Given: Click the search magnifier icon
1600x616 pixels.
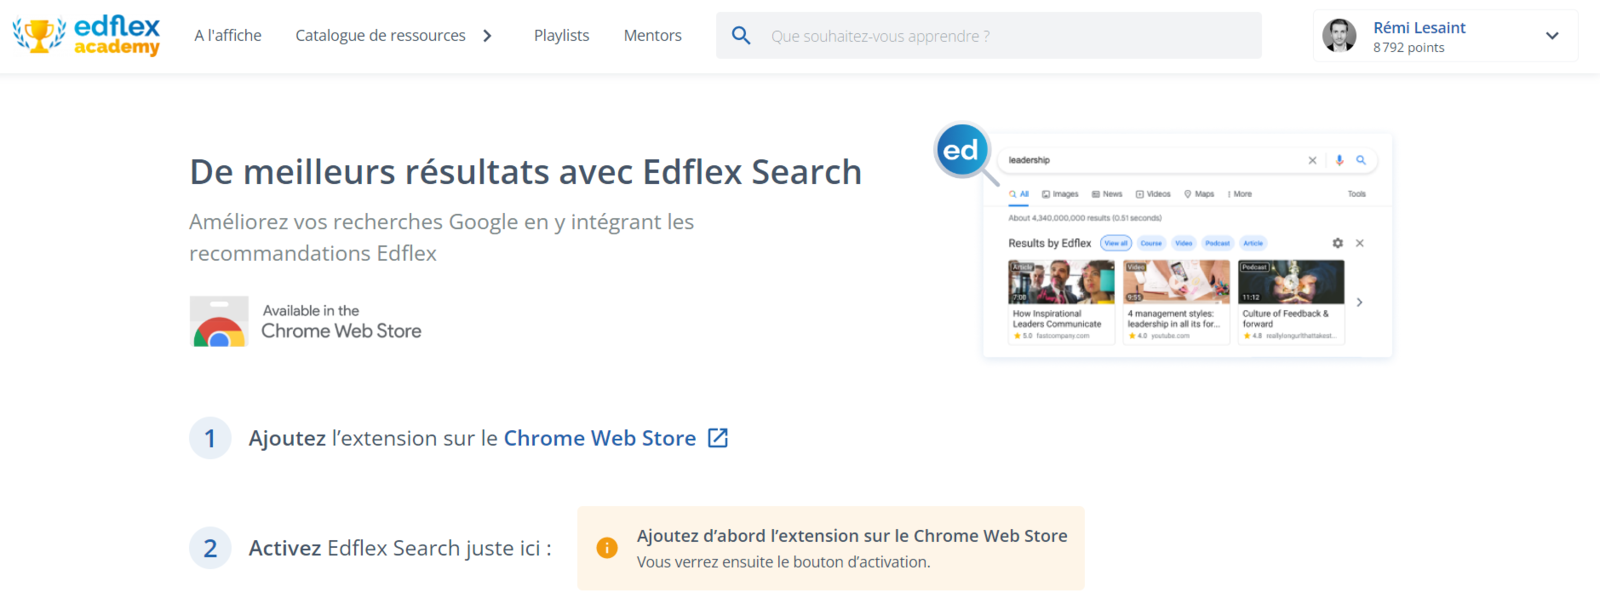Looking at the screenshot, I should (741, 36).
